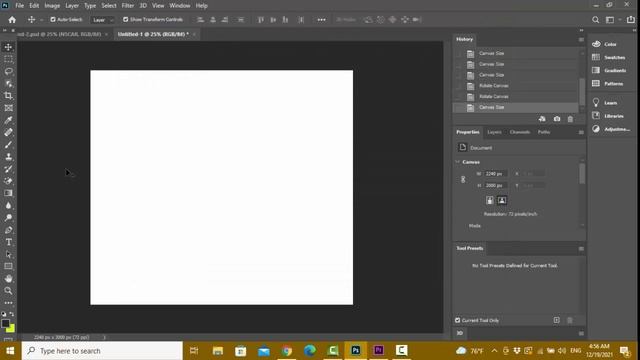Switch to the Channels tab
Viewport: 640px width, 360px height.
[520, 132]
